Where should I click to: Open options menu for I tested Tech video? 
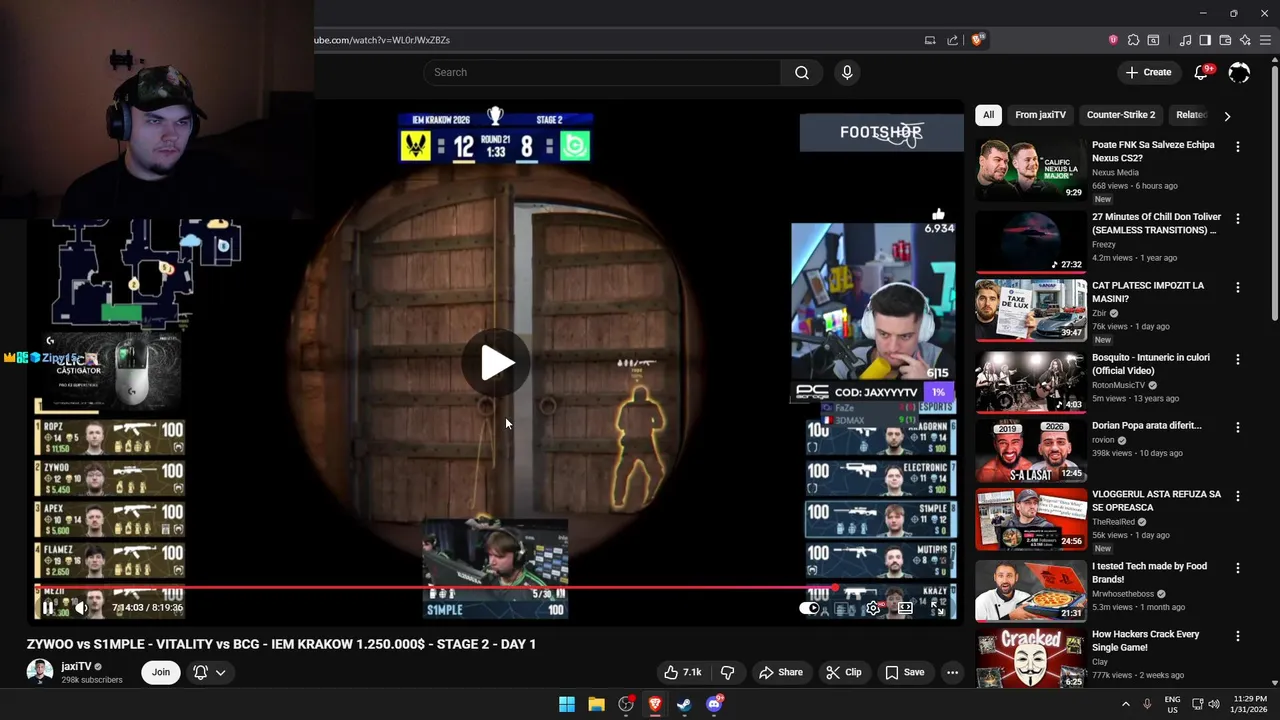tap(1237, 568)
